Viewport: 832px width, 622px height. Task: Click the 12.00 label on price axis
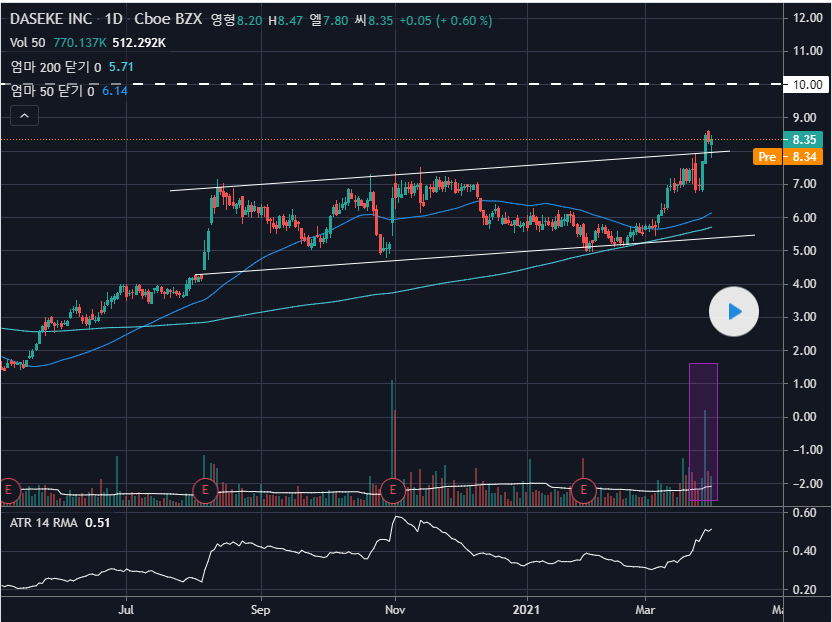[x=806, y=18]
